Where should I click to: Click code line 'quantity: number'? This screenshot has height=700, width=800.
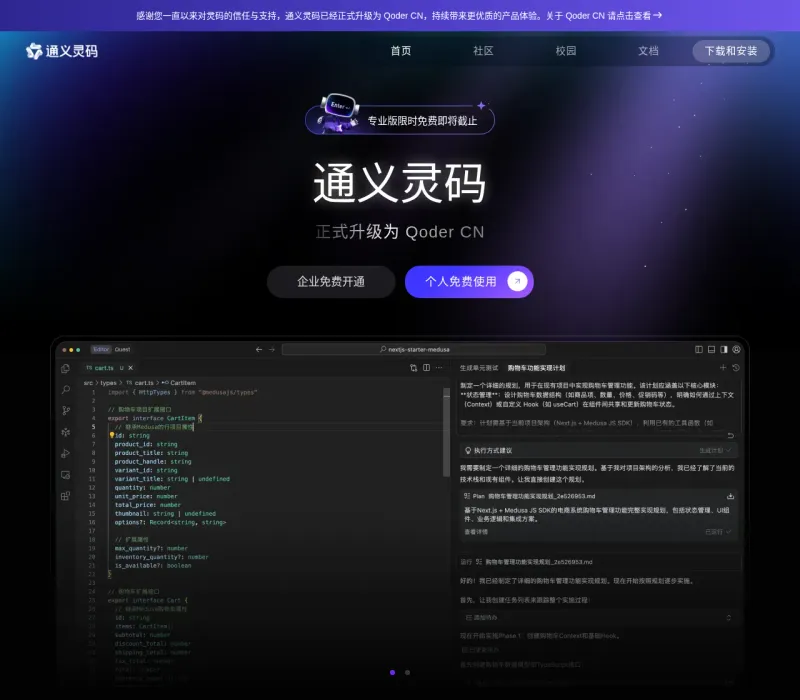pos(142,488)
